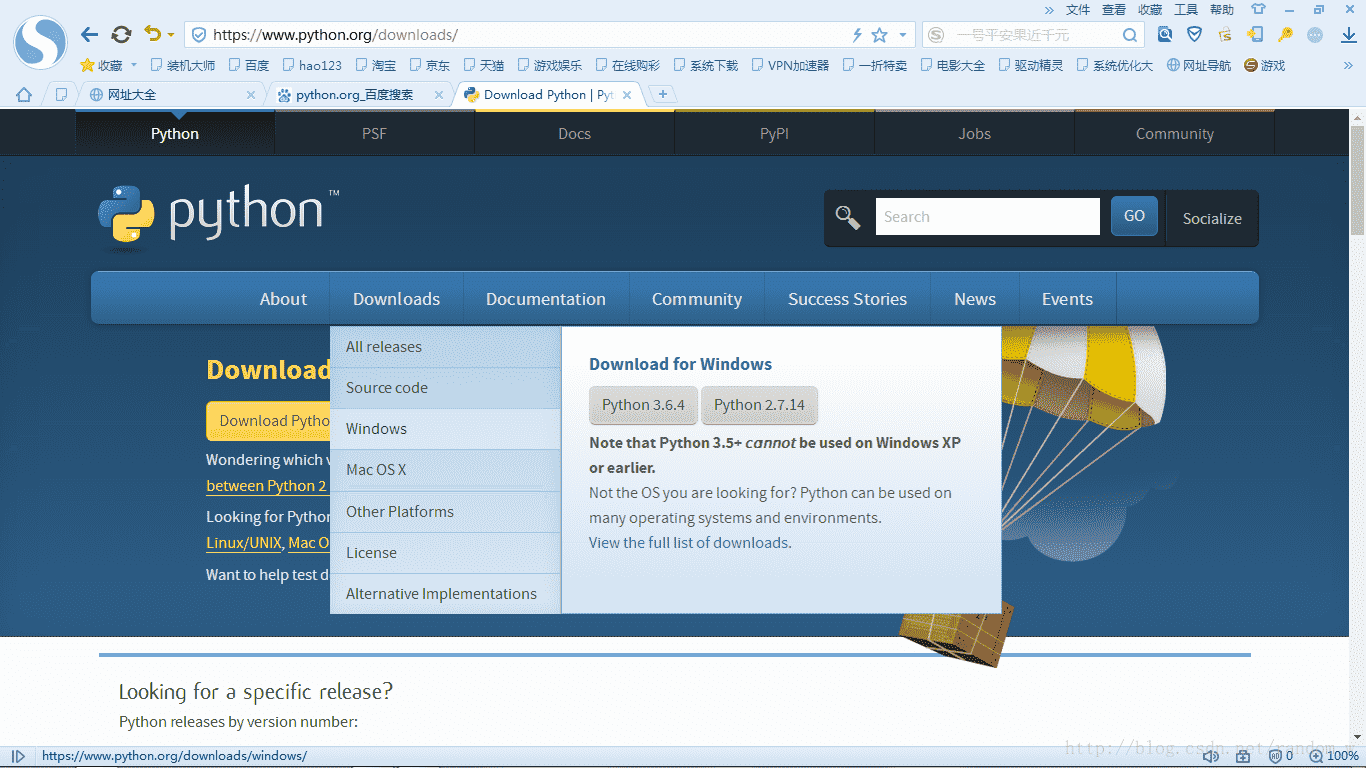Open the PyPI top navigation tab
Image resolution: width=1366 pixels, height=768 pixels.
coord(774,134)
